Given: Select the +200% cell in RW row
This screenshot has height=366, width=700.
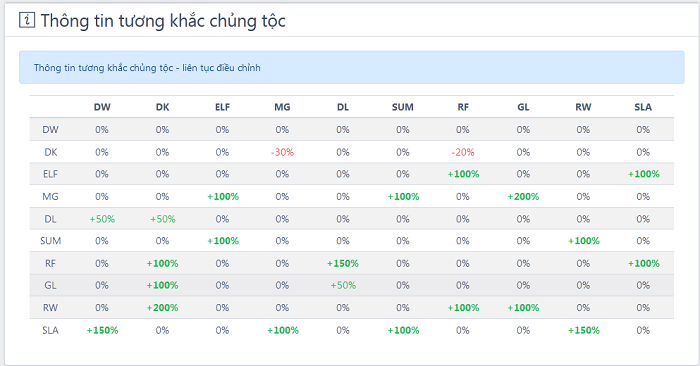Looking at the screenshot, I should pyautogui.click(x=162, y=308).
